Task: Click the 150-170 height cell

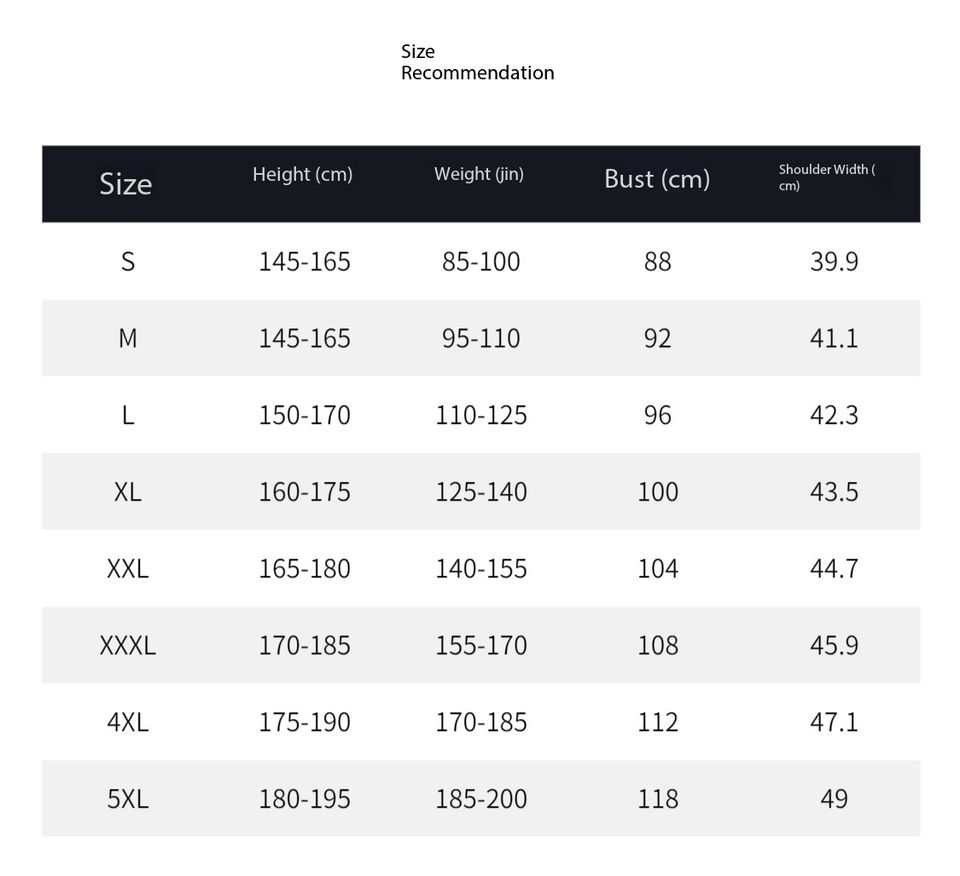Action: click(305, 415)
